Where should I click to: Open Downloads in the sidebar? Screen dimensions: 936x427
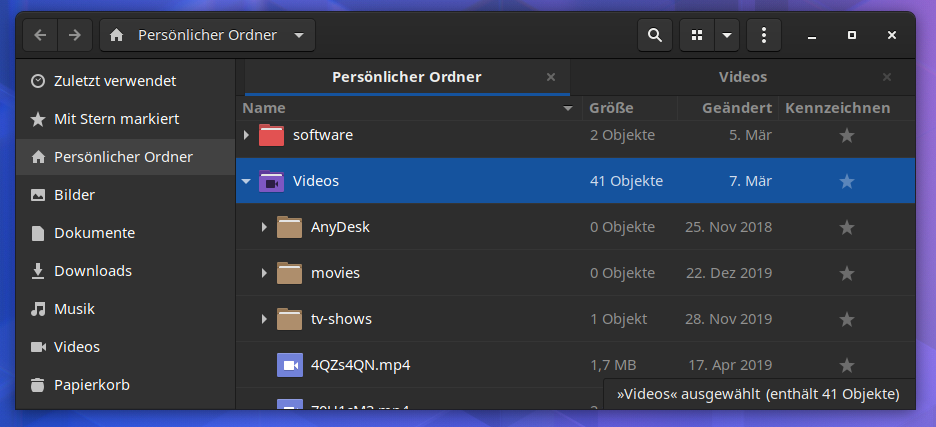92,271
